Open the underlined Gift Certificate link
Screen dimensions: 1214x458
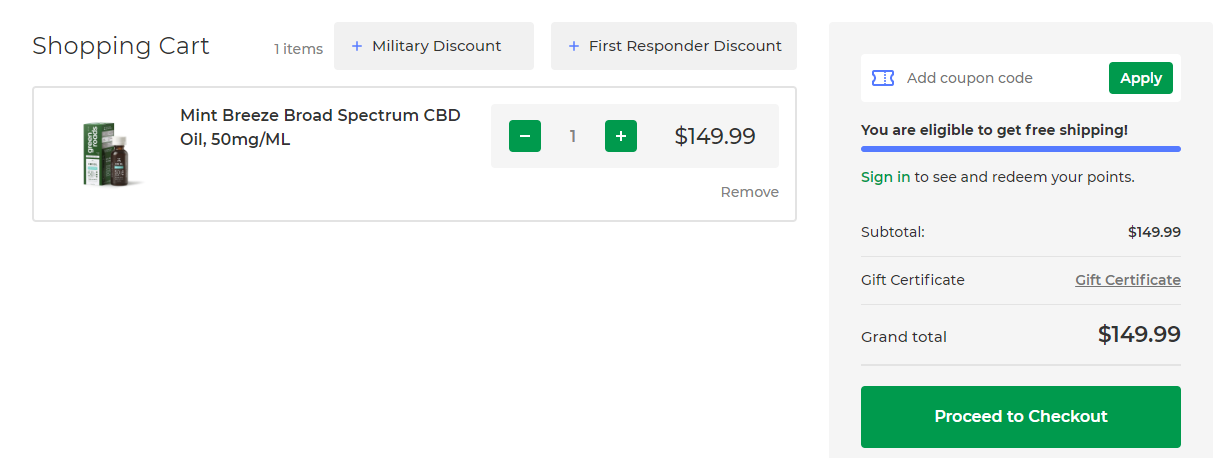point(1128,280)
